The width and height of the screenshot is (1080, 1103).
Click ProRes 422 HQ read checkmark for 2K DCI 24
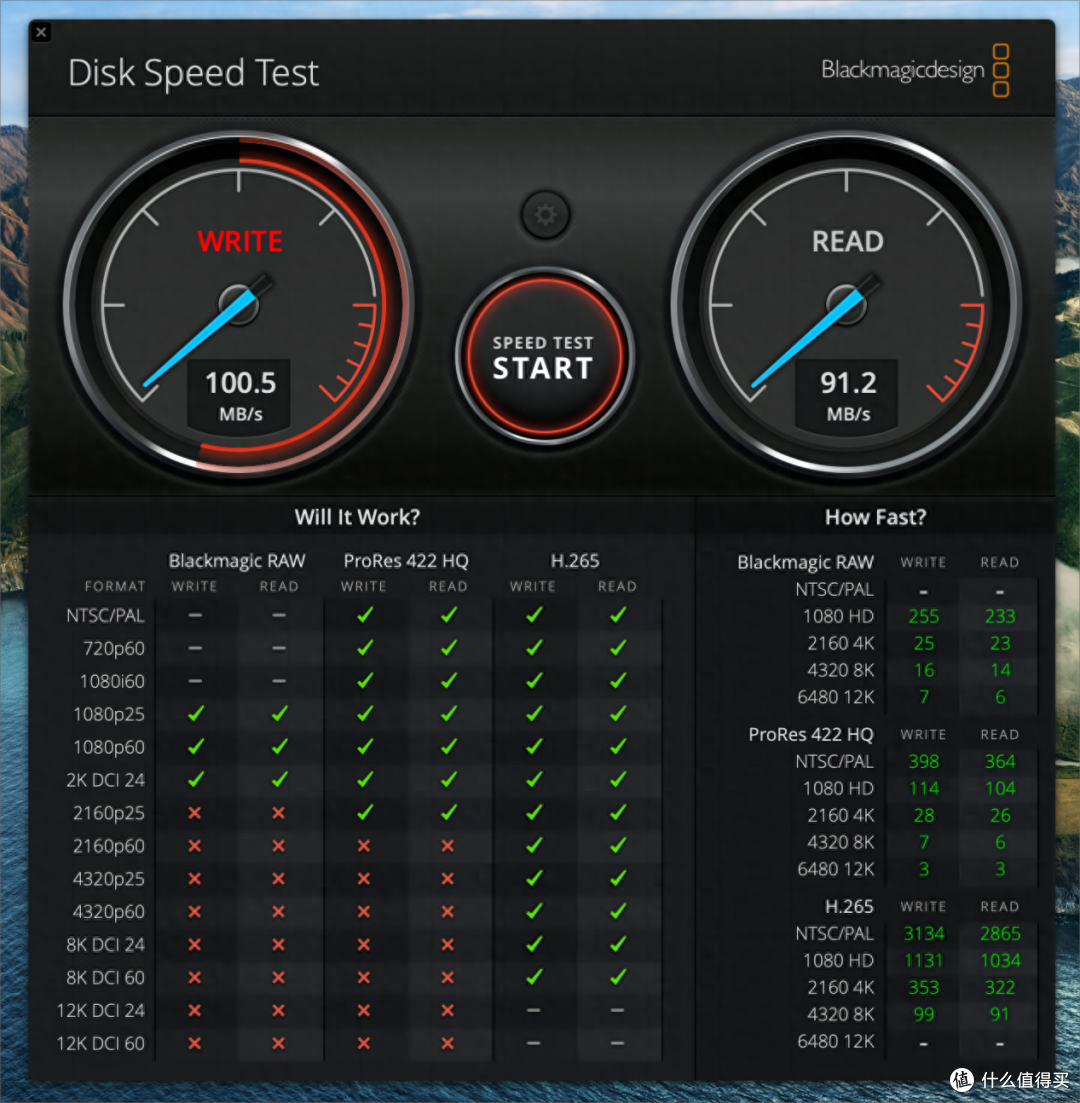tap(448, 779)
